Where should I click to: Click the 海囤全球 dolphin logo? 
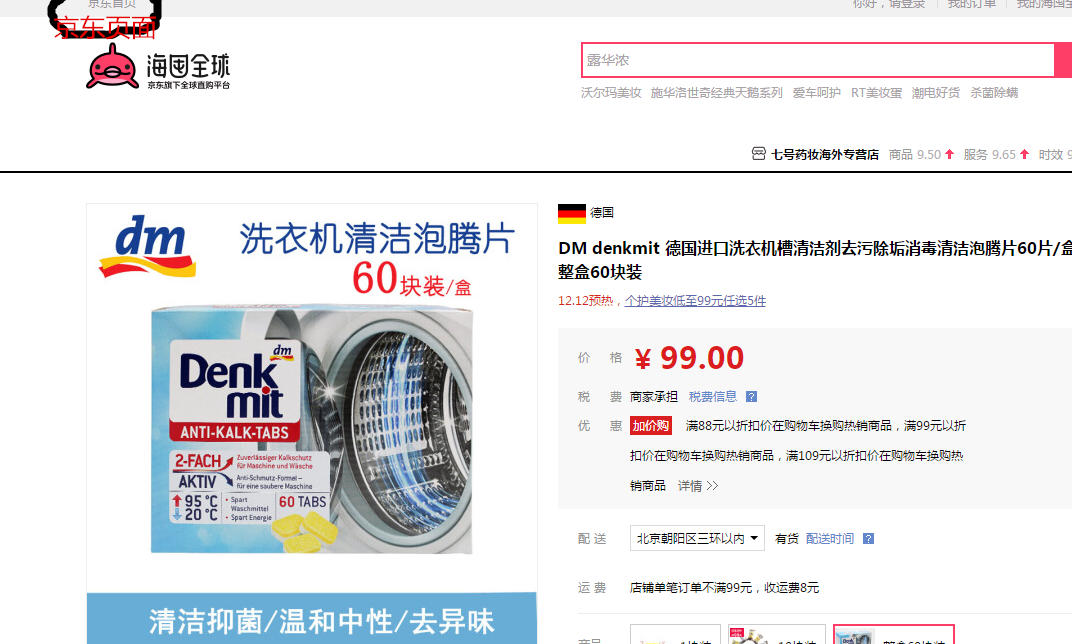[158, 66]
